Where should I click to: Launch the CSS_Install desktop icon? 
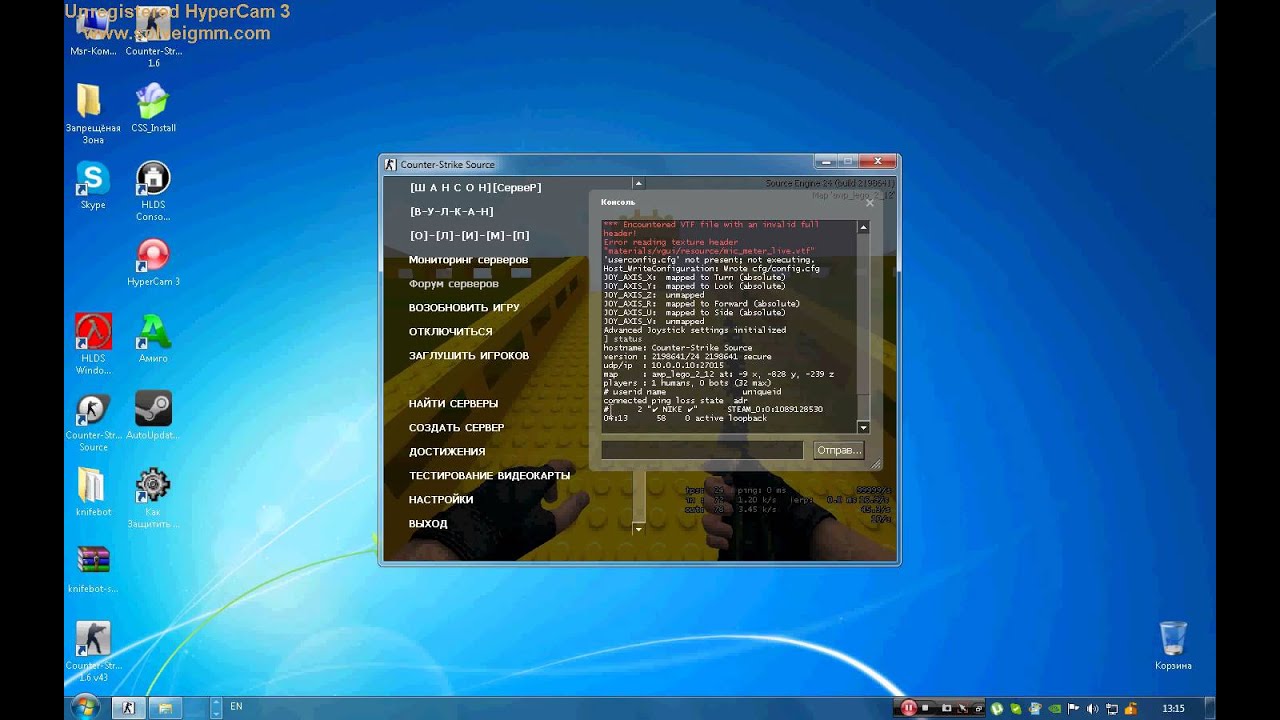(153, 108)
